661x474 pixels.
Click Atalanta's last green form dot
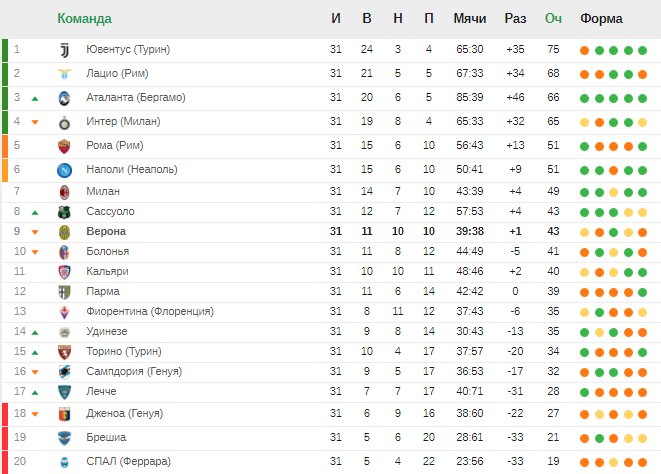(642, 99)
